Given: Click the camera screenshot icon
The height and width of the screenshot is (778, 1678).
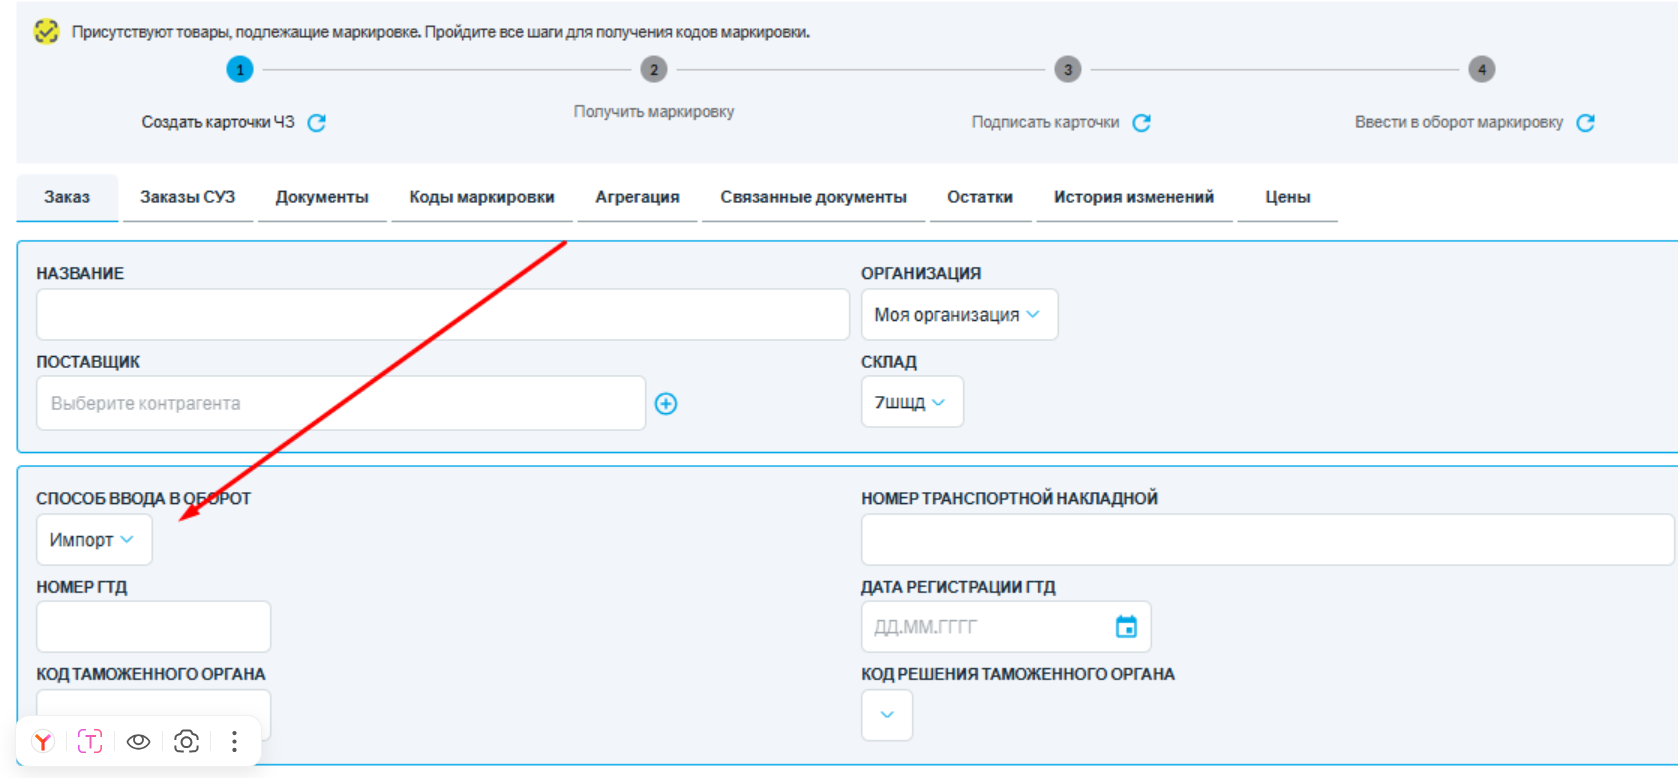Looking at the screenshot, I should click(186, 742).
